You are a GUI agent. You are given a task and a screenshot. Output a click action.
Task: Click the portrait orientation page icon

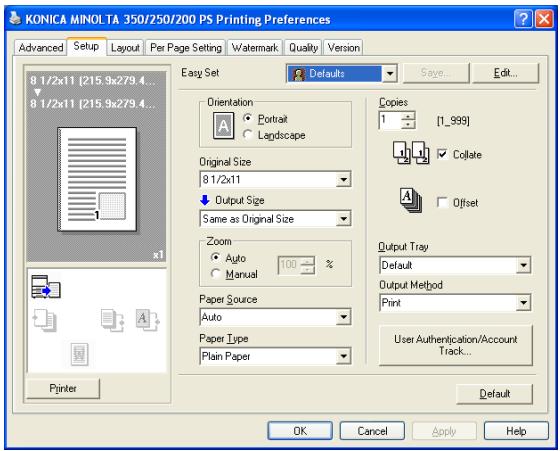[x=223, y=125]
